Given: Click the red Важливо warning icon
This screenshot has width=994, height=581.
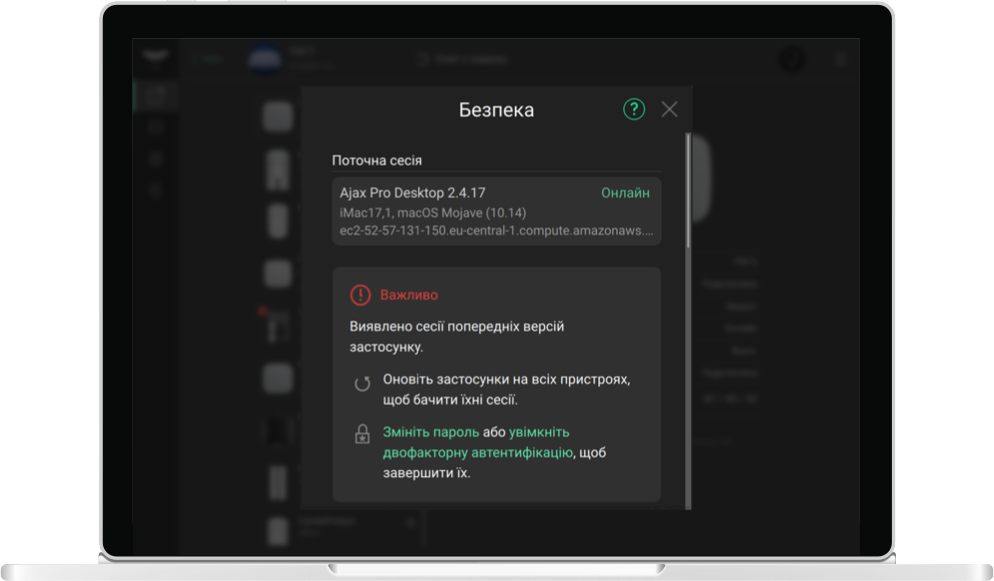Looking at the screenshot, I should (x=360, y=295).
